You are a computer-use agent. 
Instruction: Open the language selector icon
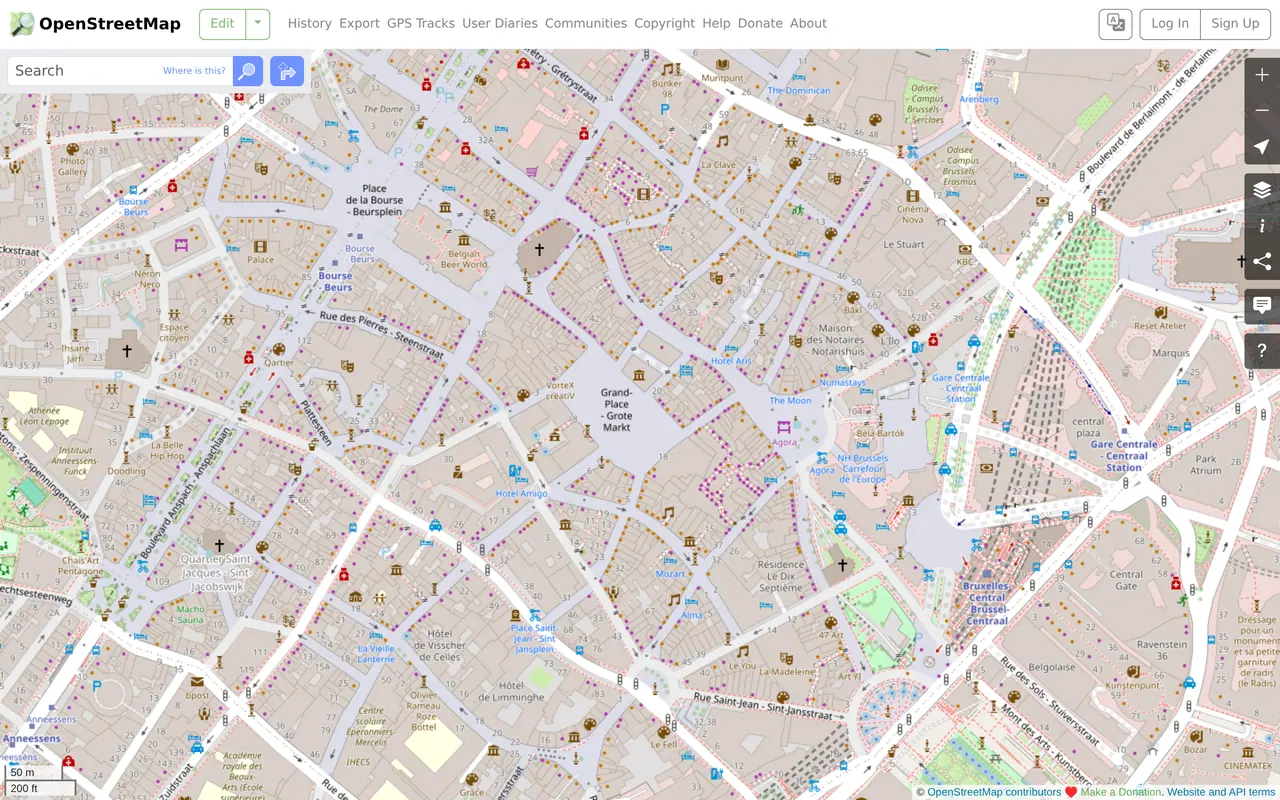click(x=1115, y=24)
